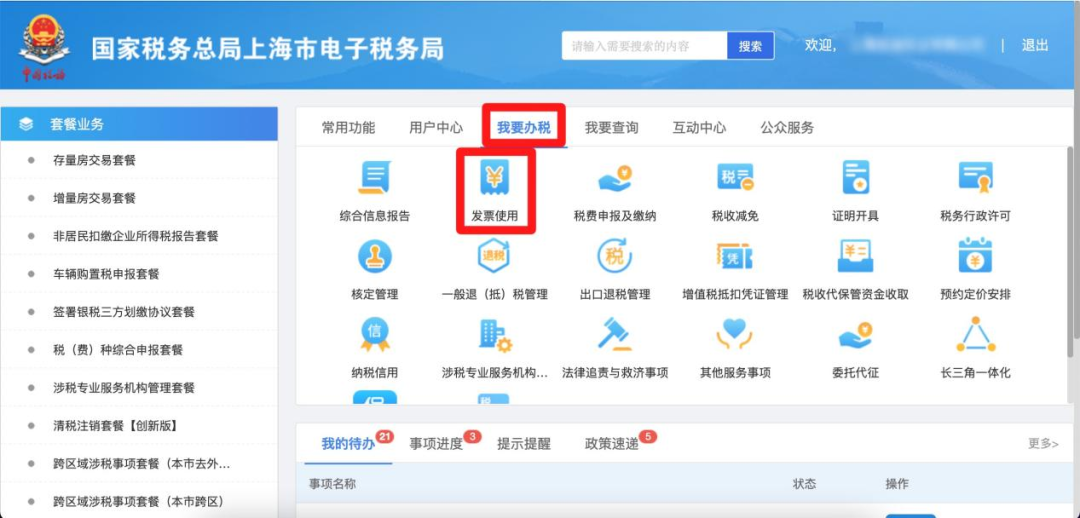1080x518 pixels.
Task: Click the 国家税务总局上海市电子税务局 title
Action: [267, 49]
